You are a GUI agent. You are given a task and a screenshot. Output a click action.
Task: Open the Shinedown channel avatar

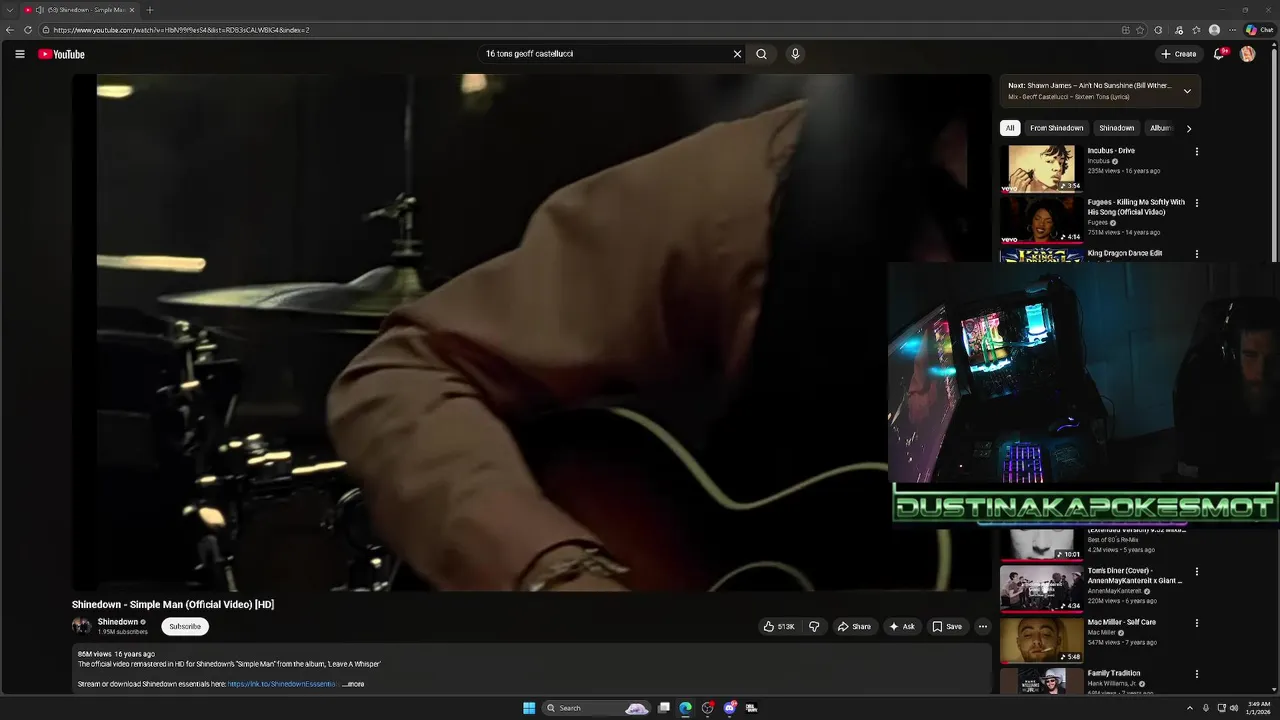click(x=81, y=626)
